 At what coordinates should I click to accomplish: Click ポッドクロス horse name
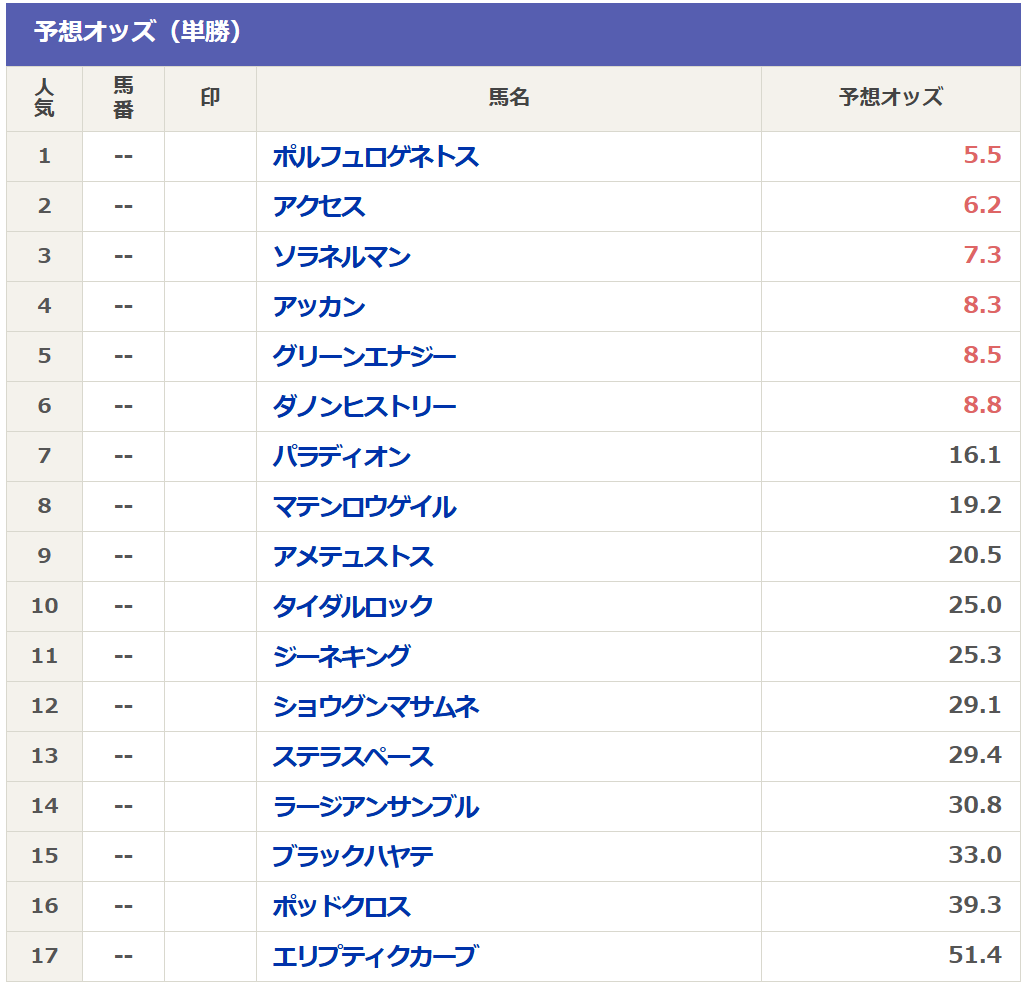341,907
